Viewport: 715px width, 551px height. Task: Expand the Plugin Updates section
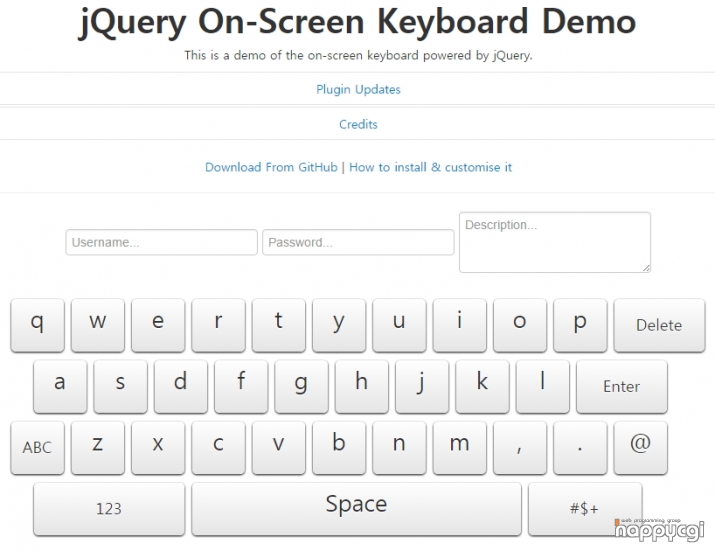tap(358, 89)
